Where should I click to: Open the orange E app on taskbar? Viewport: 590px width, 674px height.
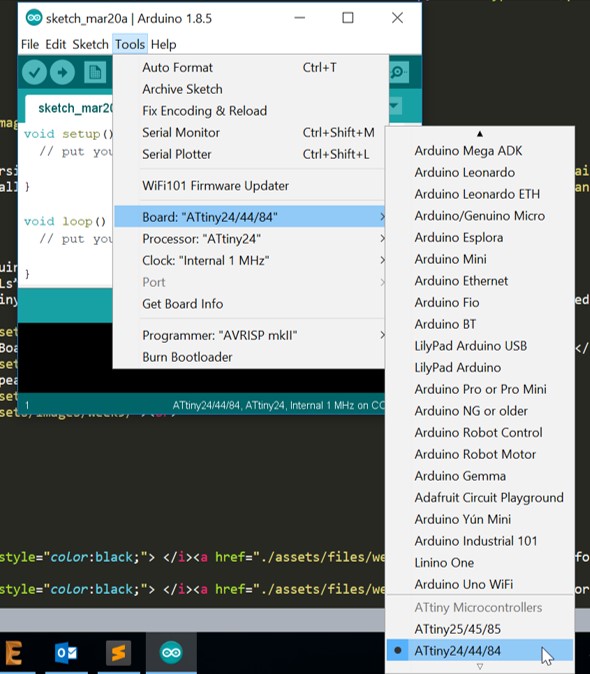pos(13,653)
